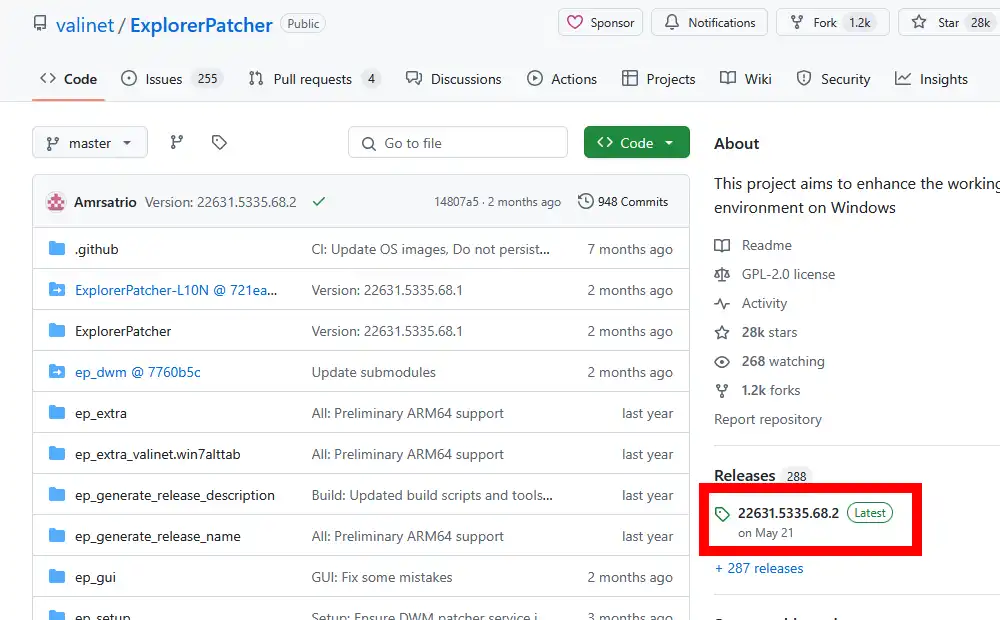The height and width of the screenshot is (620, 1000).
Task: Open the ep_gui folder
Action: pyautogui.click(x=96, y=577)
